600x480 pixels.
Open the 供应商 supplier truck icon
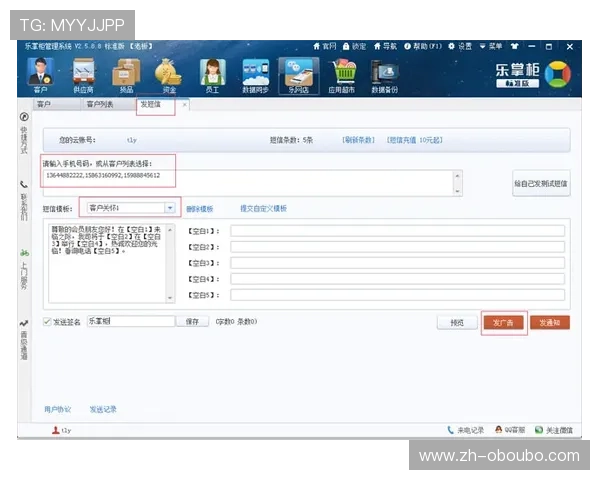pyautogui.click(x=83, y=75)
